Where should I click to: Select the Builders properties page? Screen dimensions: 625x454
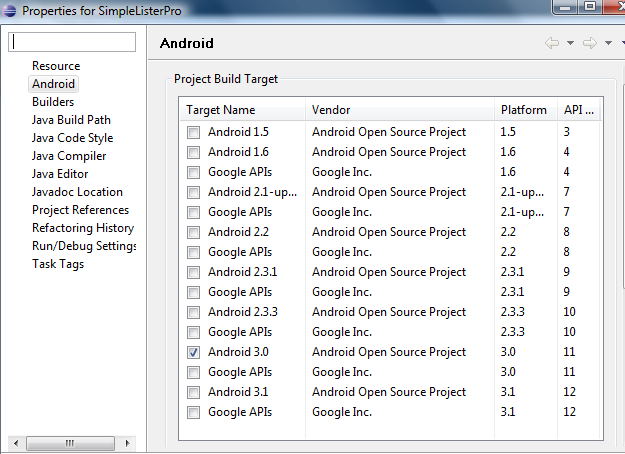point(53,102)
